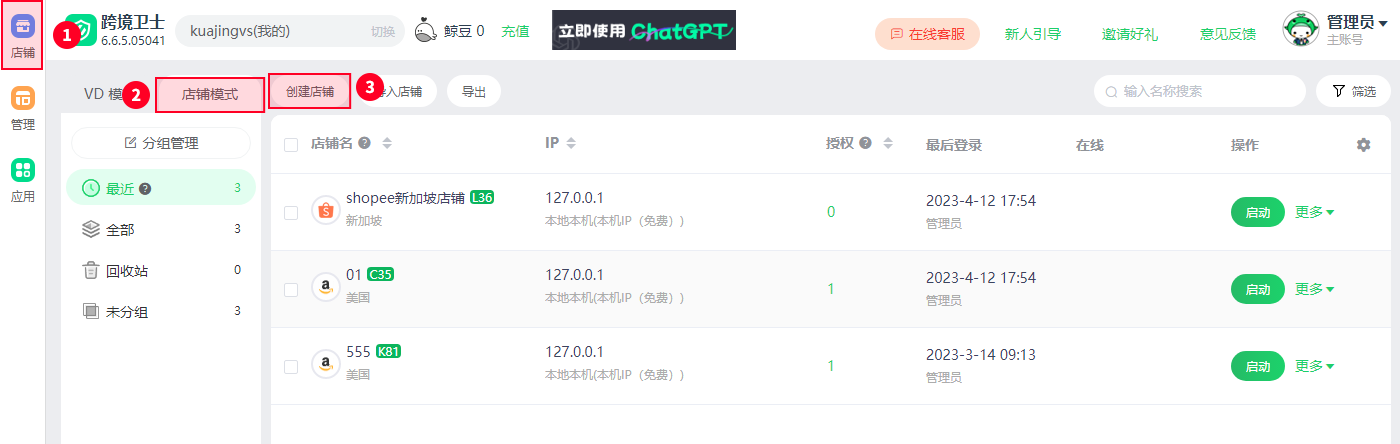
Task: Click the 输入名称搜索 search field
Action: pos(1200,91)
